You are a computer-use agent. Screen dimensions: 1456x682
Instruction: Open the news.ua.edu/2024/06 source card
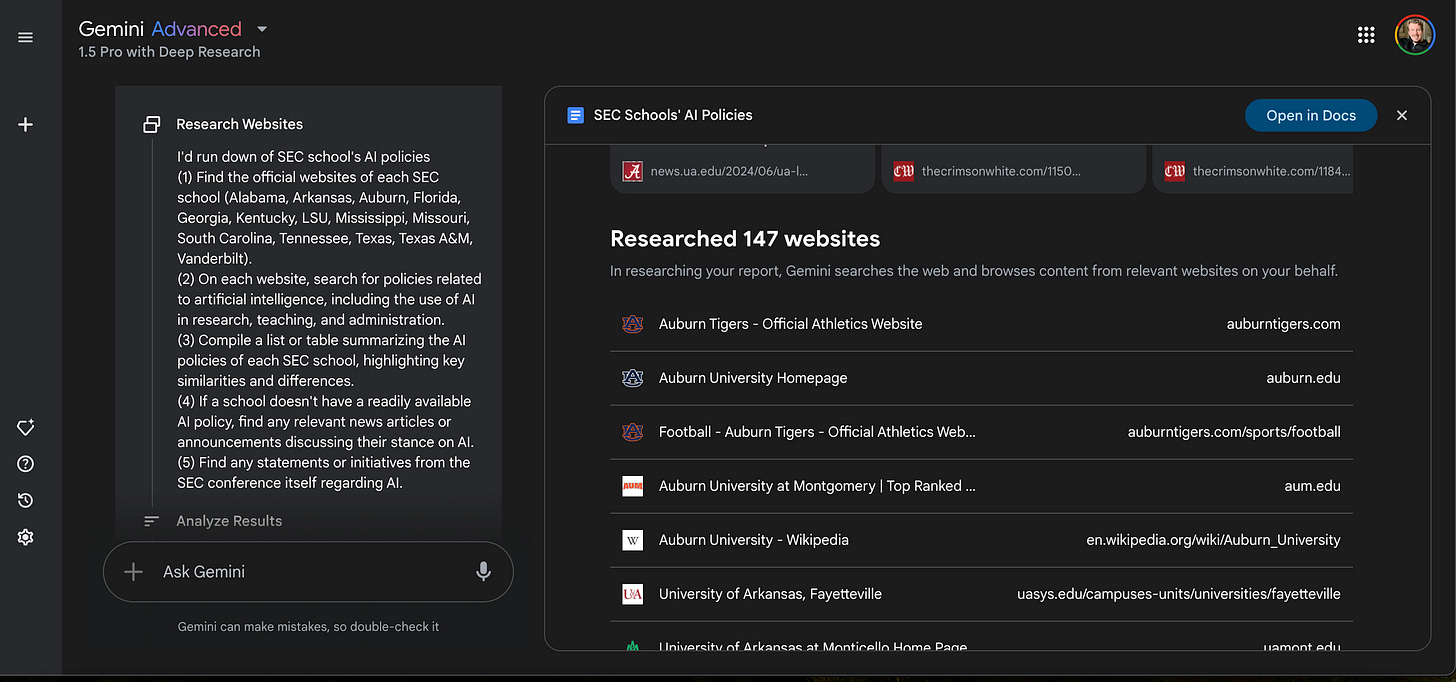tap(743, 169)
